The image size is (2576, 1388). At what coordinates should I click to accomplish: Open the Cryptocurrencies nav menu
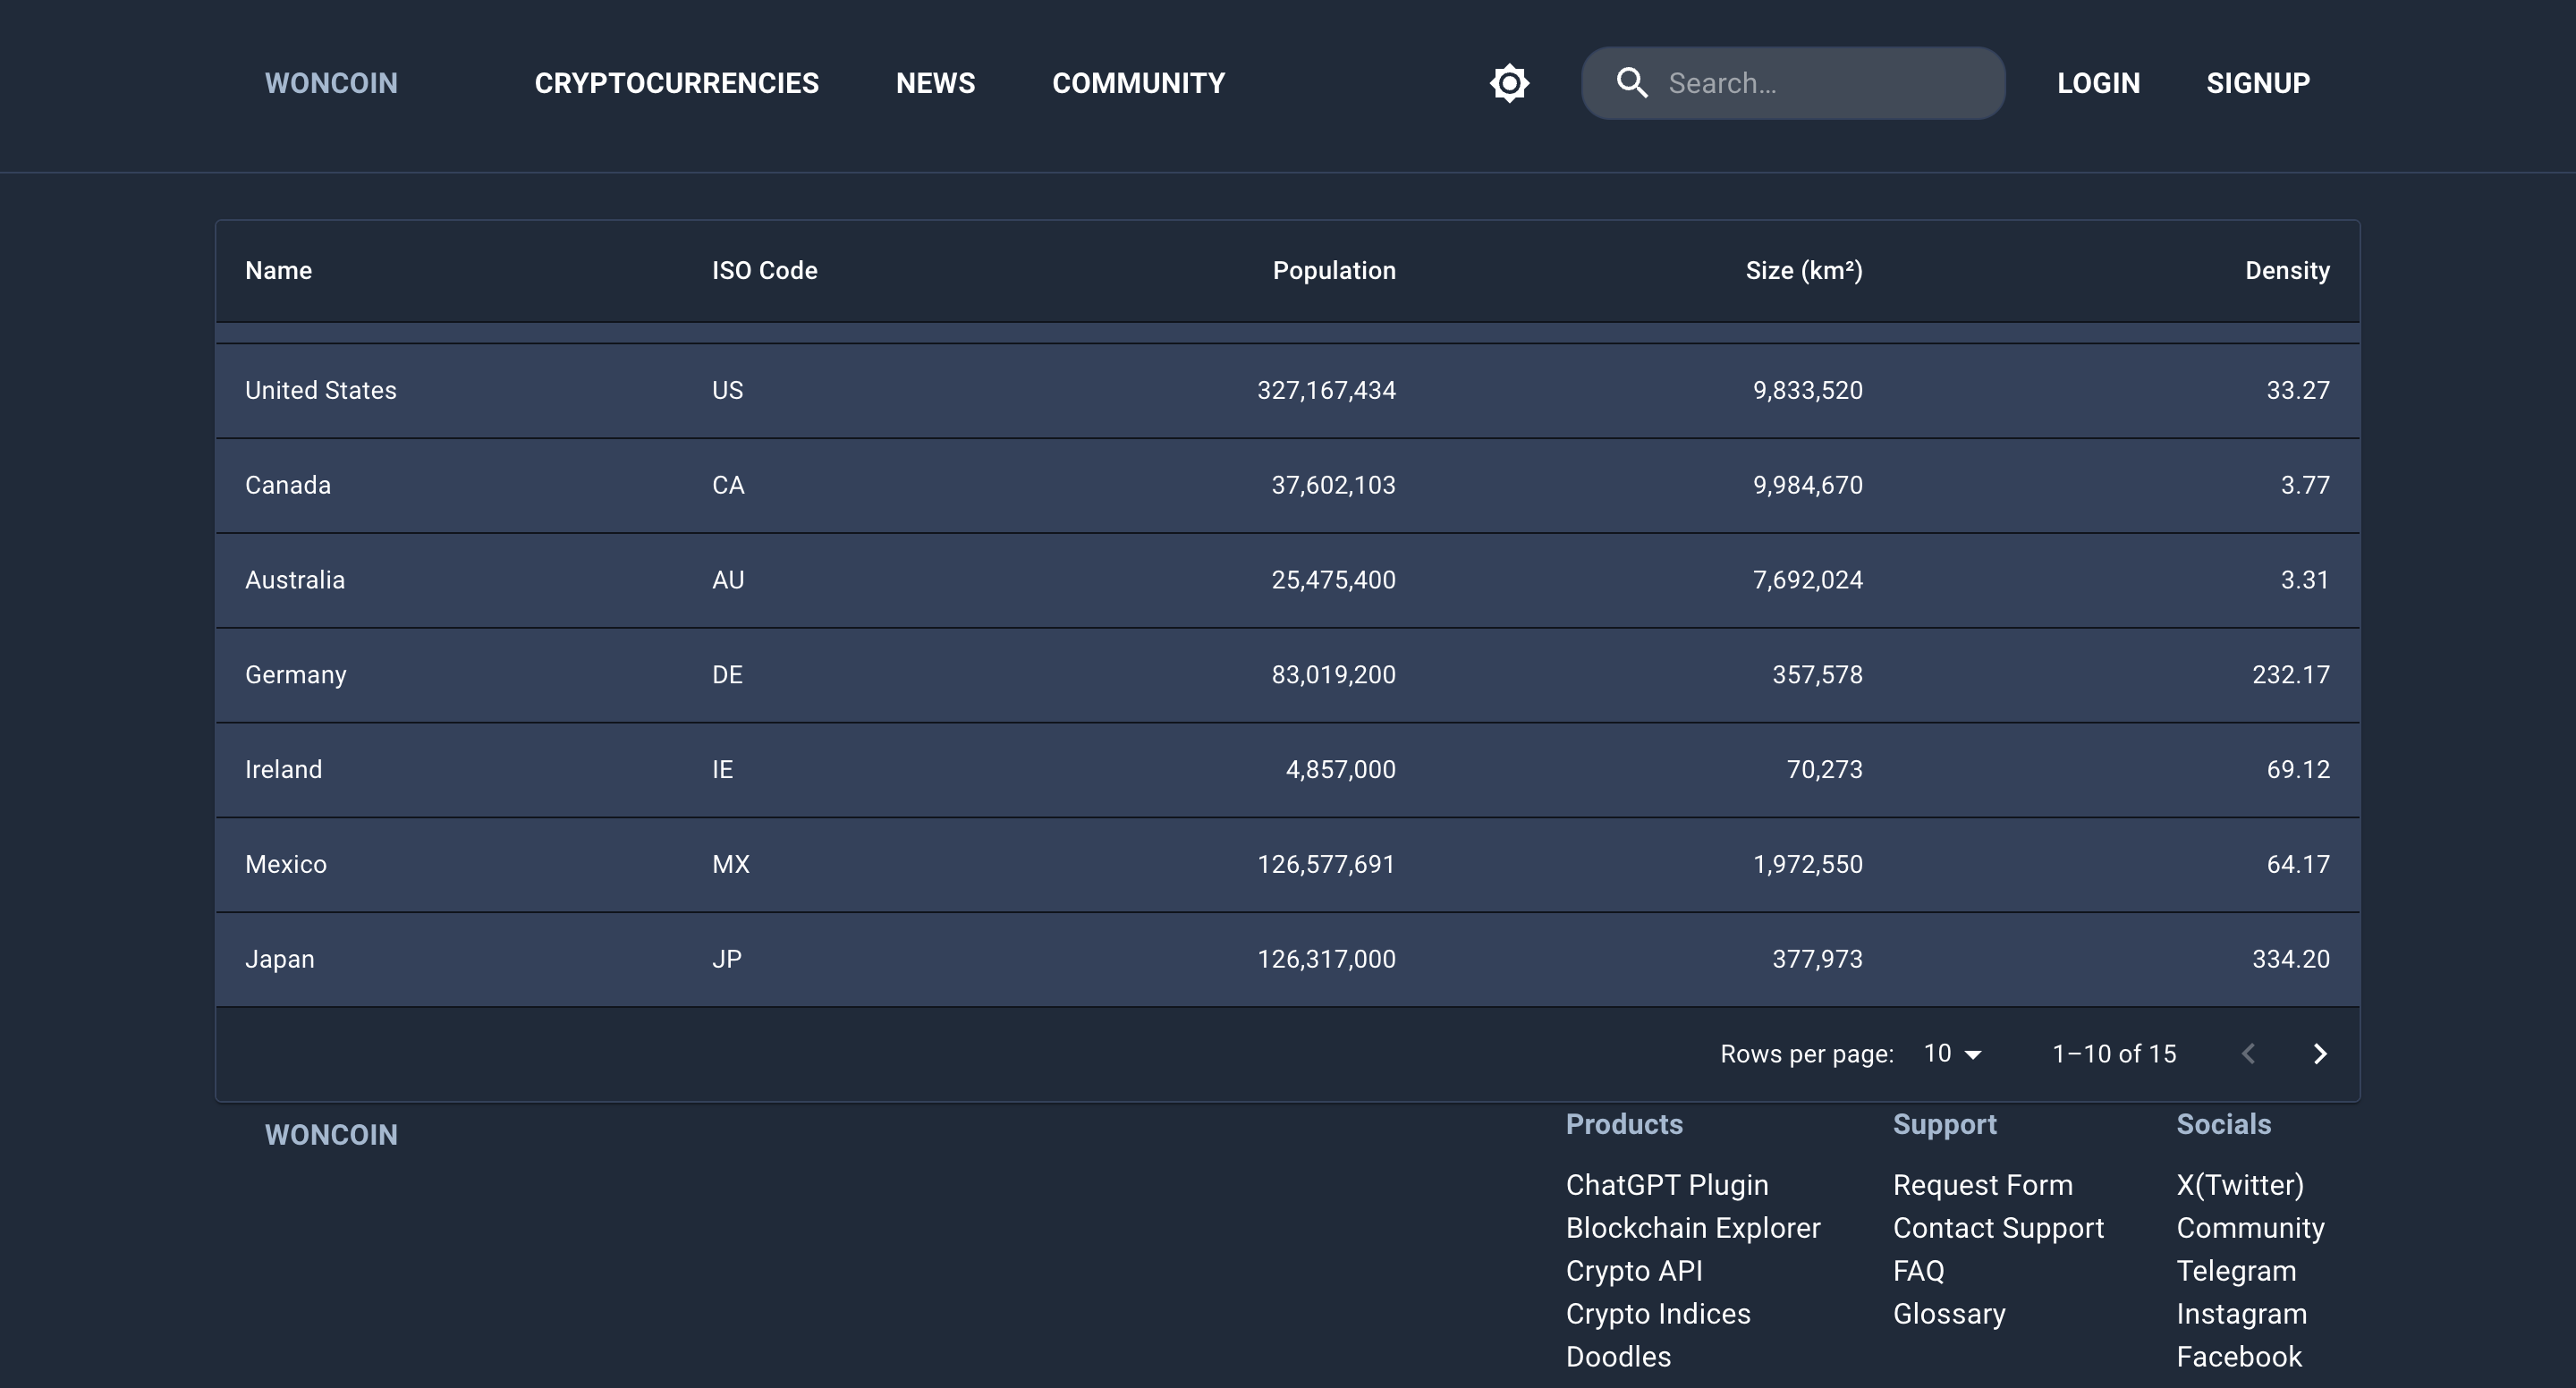tap(676, 83)
